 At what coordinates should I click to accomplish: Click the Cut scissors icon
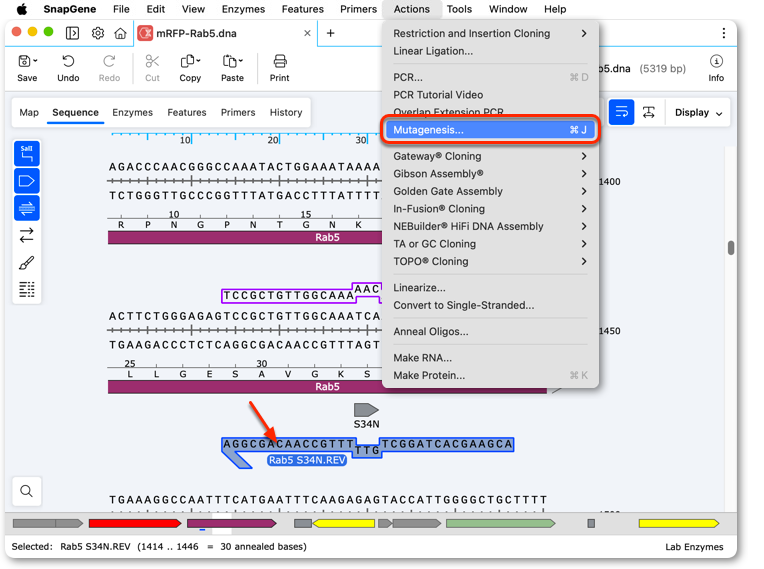[x=152, y=61]
